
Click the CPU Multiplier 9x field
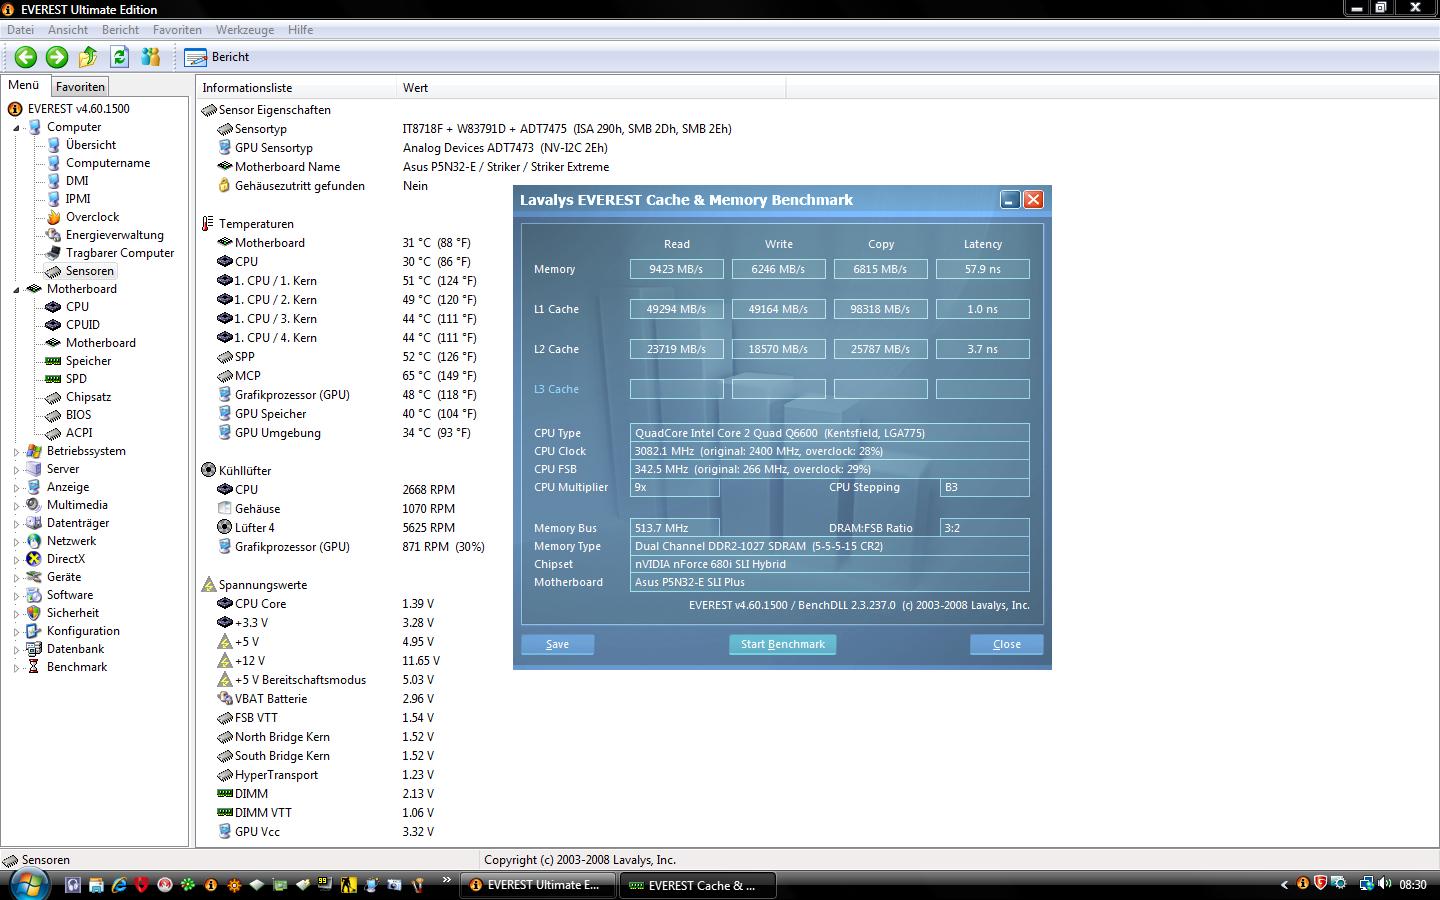[x=674, y=487]
